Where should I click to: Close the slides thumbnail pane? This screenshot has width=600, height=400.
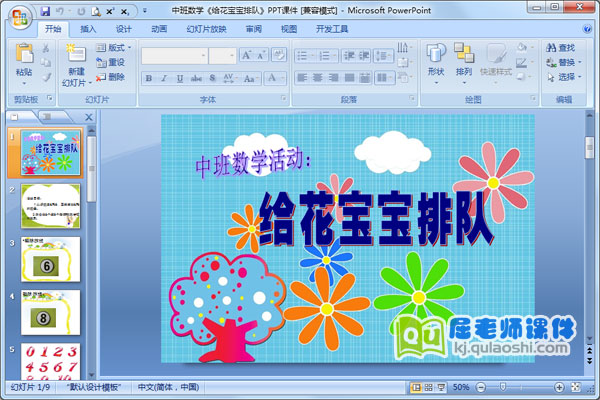pyautogui.click(x=89, y=117)
